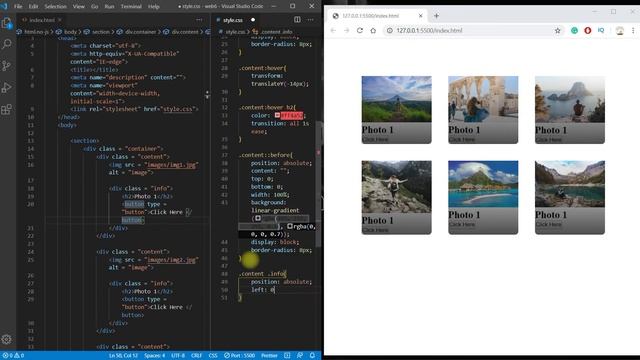Click Port: 5500 Live Server status item
Viewport: 640px width, 360px height.
pos(239,356)
